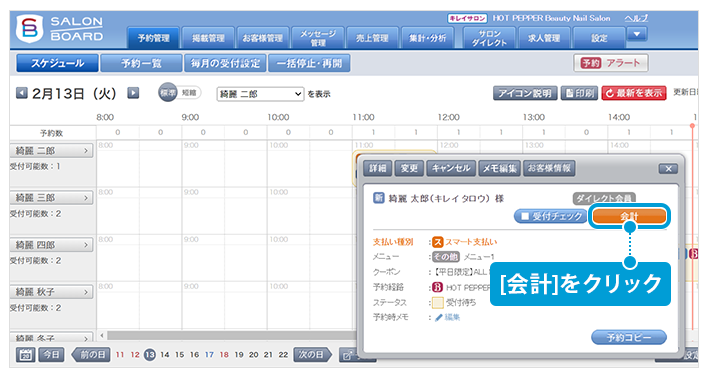Go to next day arrow beside 2月13日
Image resolution: width=710 pixels, height=378 pixels.
coord(133,93)
